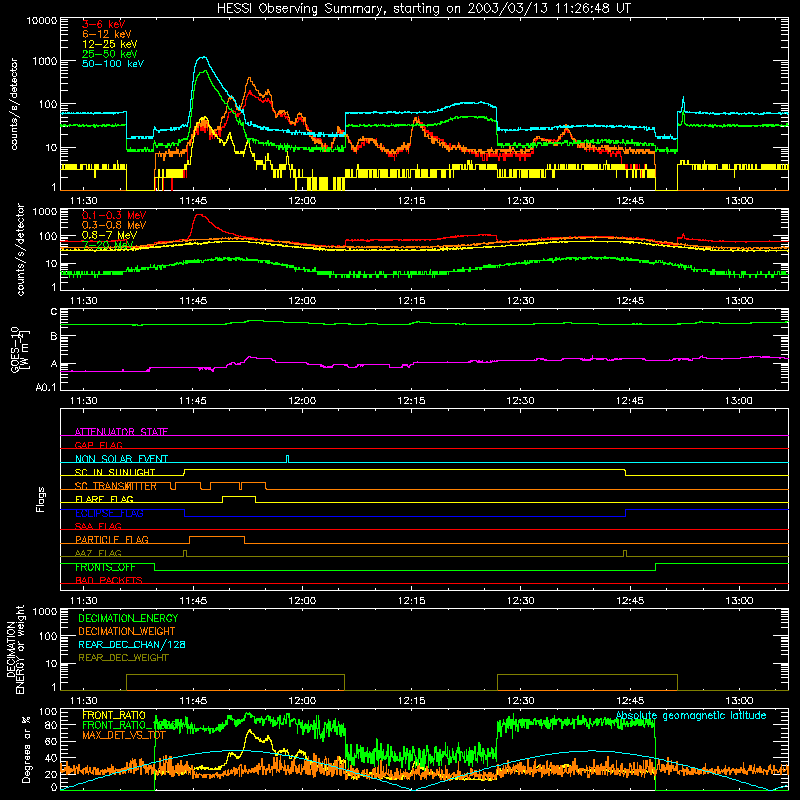
Task: Select the cyan 50-100 keV legend label
Action: point(113,64)
